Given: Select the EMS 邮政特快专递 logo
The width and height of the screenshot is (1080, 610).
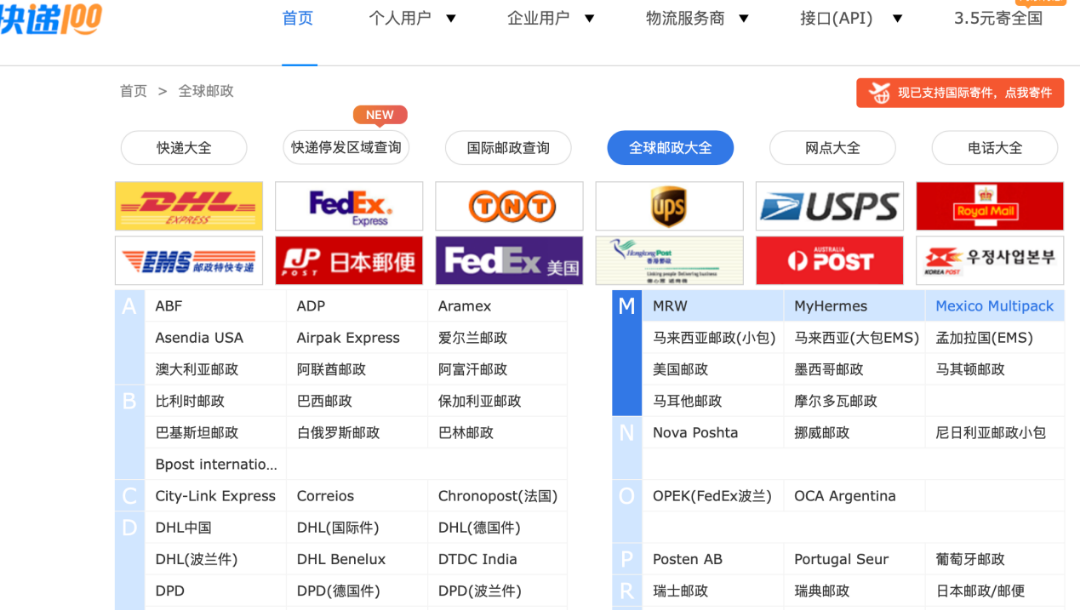Looking at the screenshot, I should (x=188, y=260).
